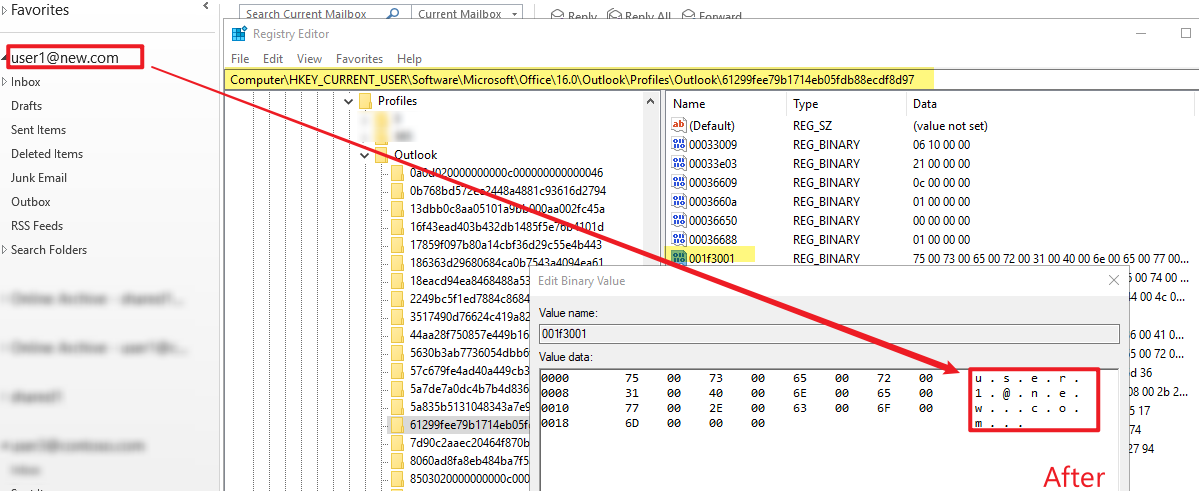
Task: Click folder icon of key 3517490d76624c419a82
Action: [x=397, y=317]
